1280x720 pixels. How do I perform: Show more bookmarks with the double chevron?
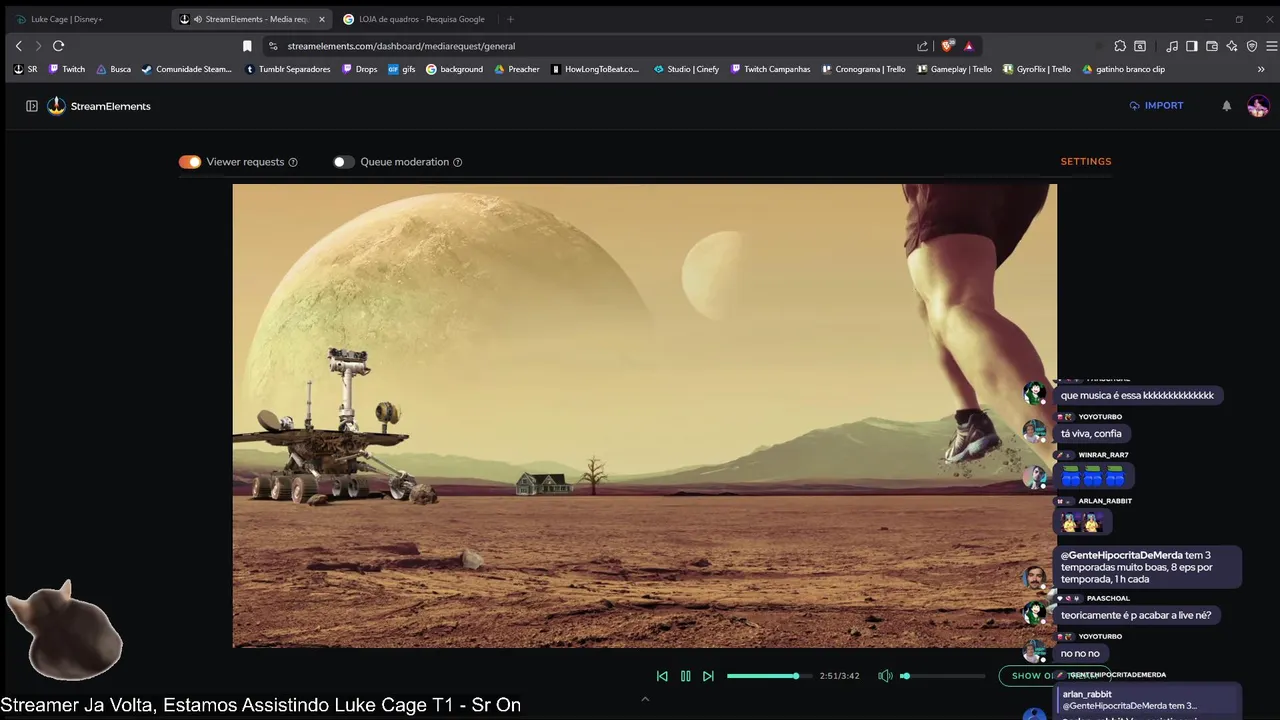coord(1261,69)
